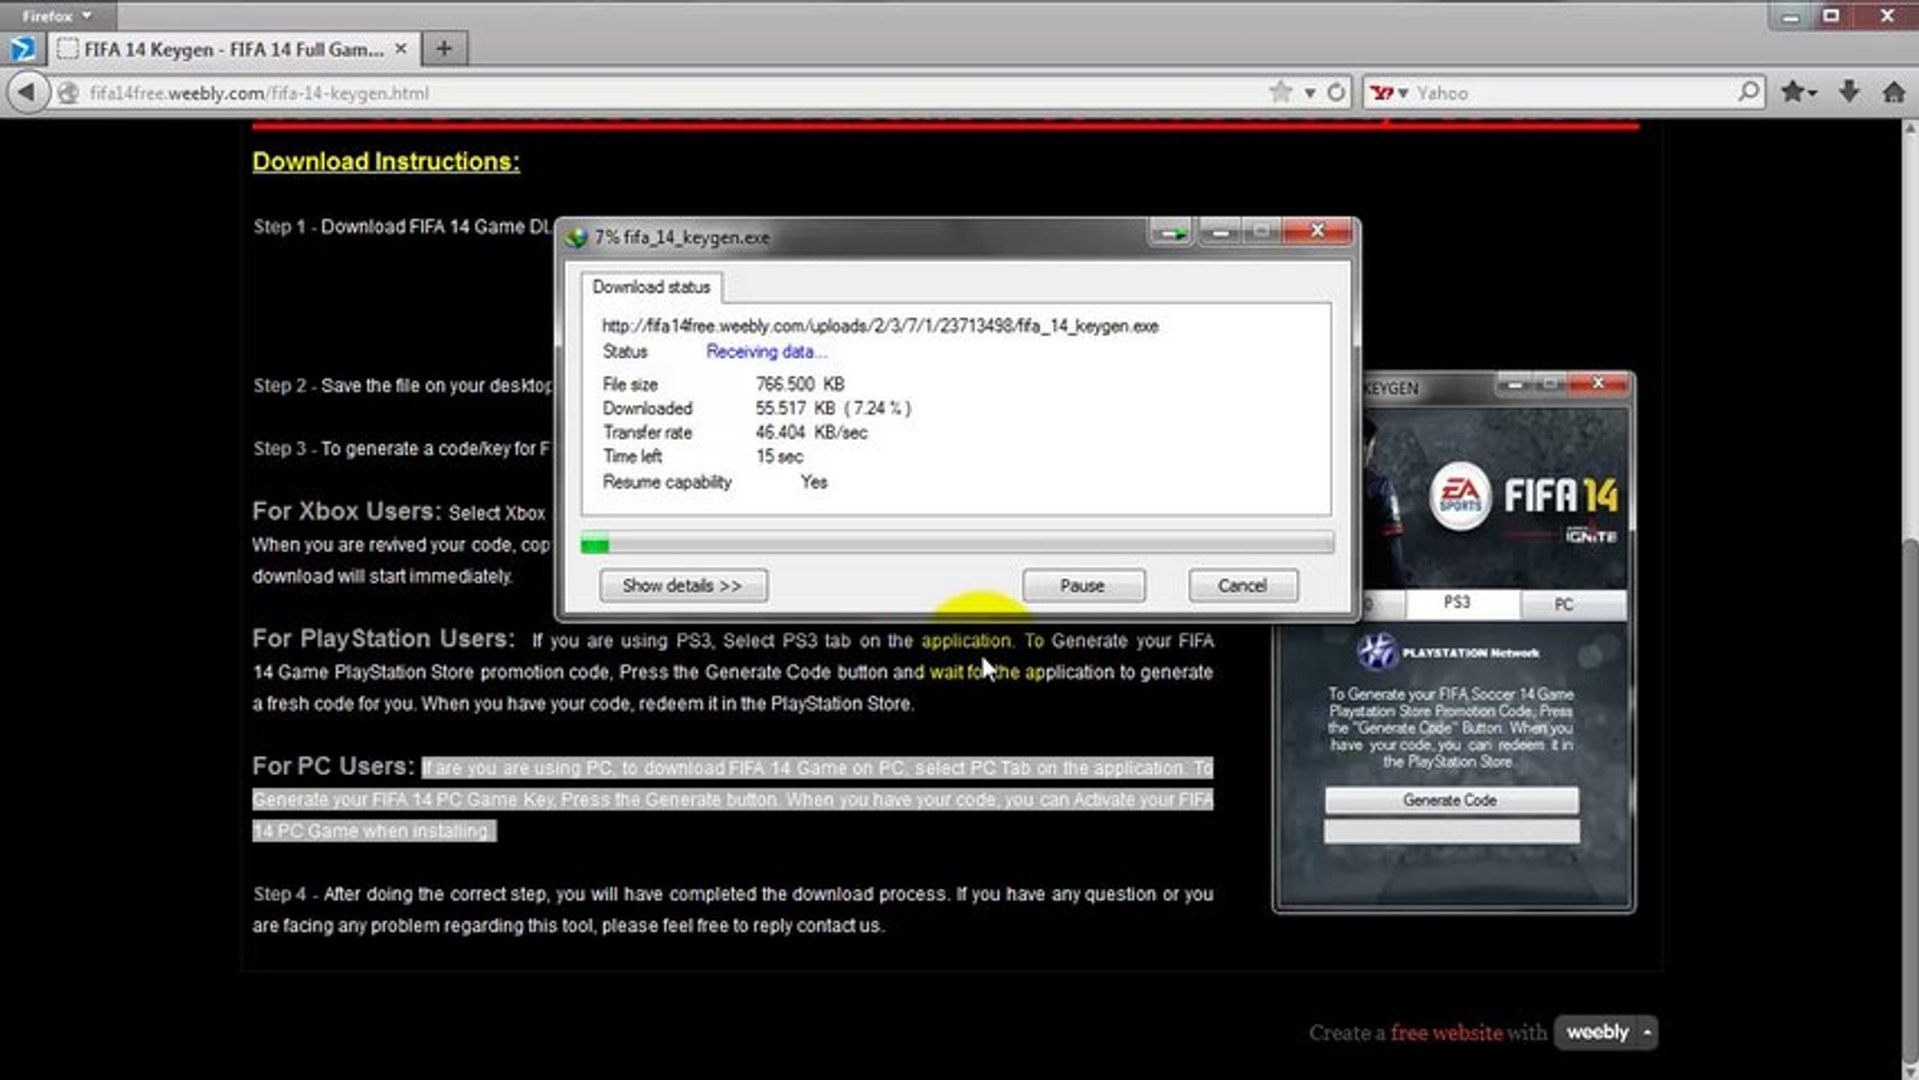This screenshot has height=1080, width=1919.
Task: Expand Show details in download dialog
Action: click(683, 586)
